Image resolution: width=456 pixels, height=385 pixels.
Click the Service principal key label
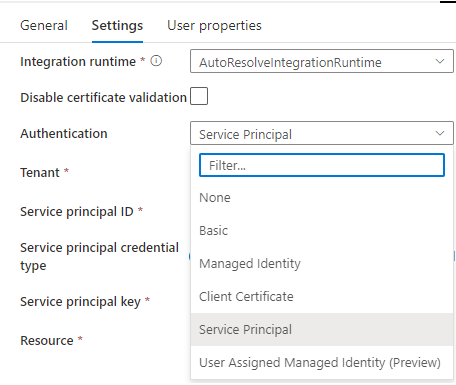tap(80, 302)
